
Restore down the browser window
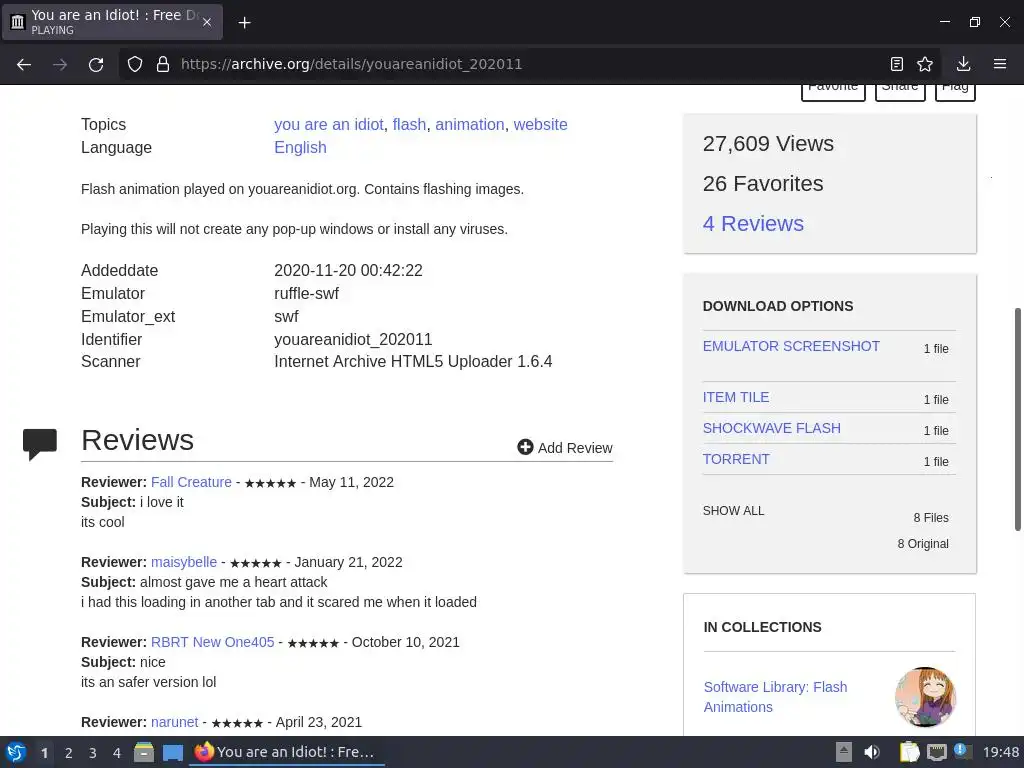[x=974, y=22]
